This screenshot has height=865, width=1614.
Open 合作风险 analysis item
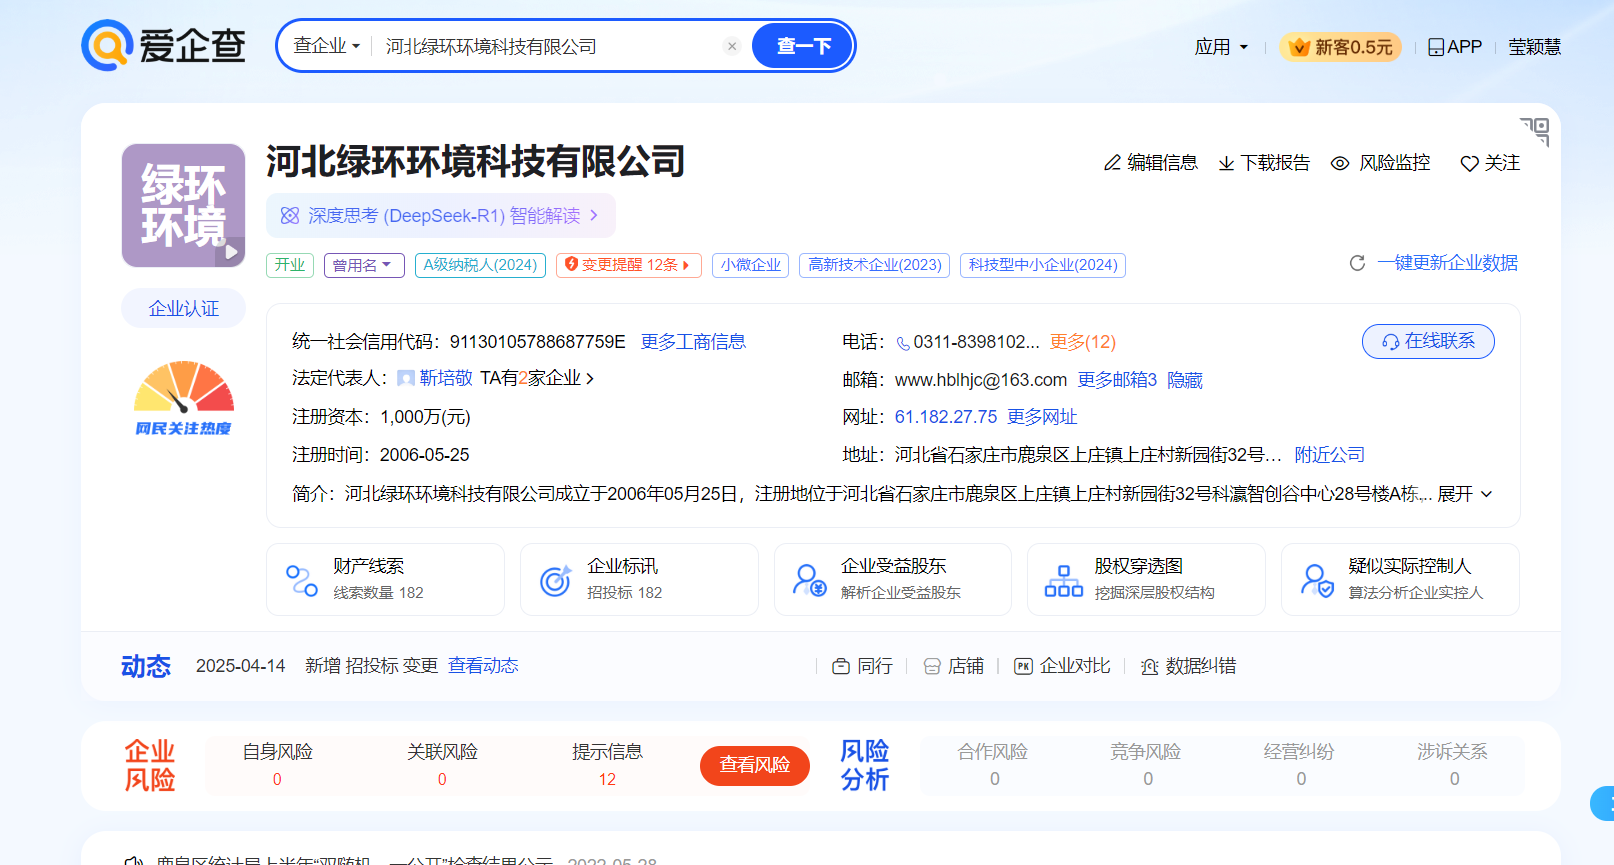coord(993,765)
